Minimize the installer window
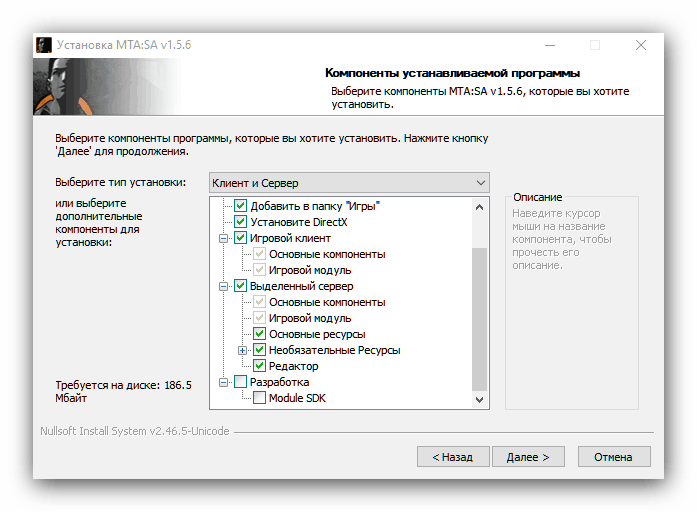697x512 pixels. (x=550, y=45)
